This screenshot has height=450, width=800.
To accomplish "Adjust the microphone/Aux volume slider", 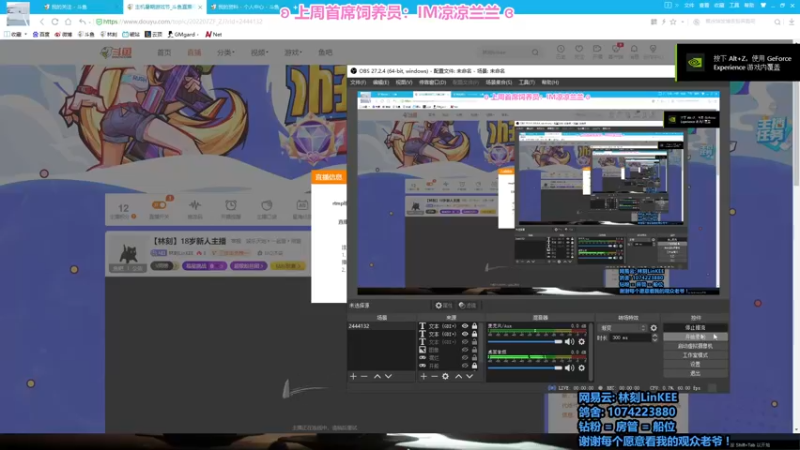I will 524,342.
